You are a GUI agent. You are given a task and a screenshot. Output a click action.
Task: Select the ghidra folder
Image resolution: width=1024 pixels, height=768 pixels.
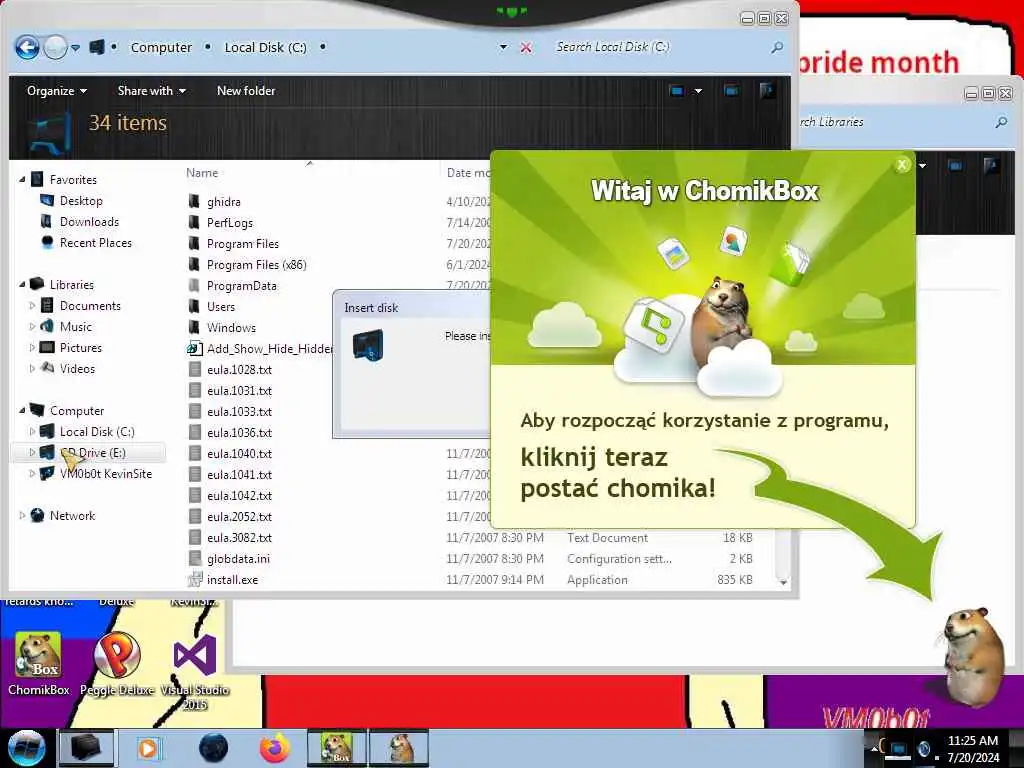(223, 202)
